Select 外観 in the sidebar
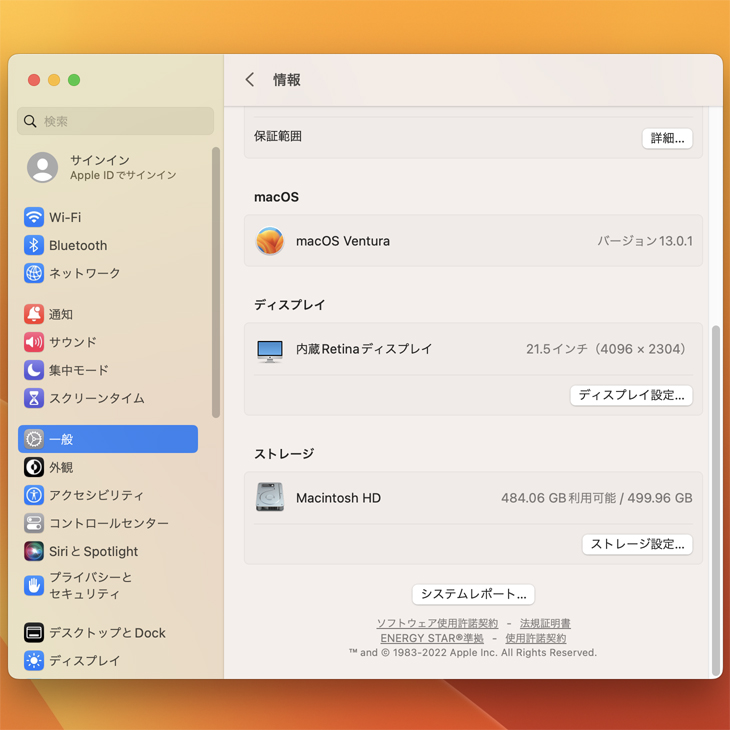The height and width of the screenshot is (730, 730). click(x=61, y=467)
